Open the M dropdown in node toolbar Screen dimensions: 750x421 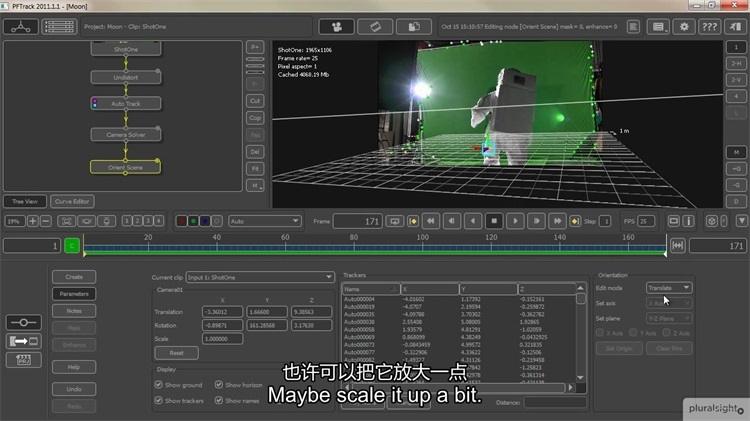point(255,186)
